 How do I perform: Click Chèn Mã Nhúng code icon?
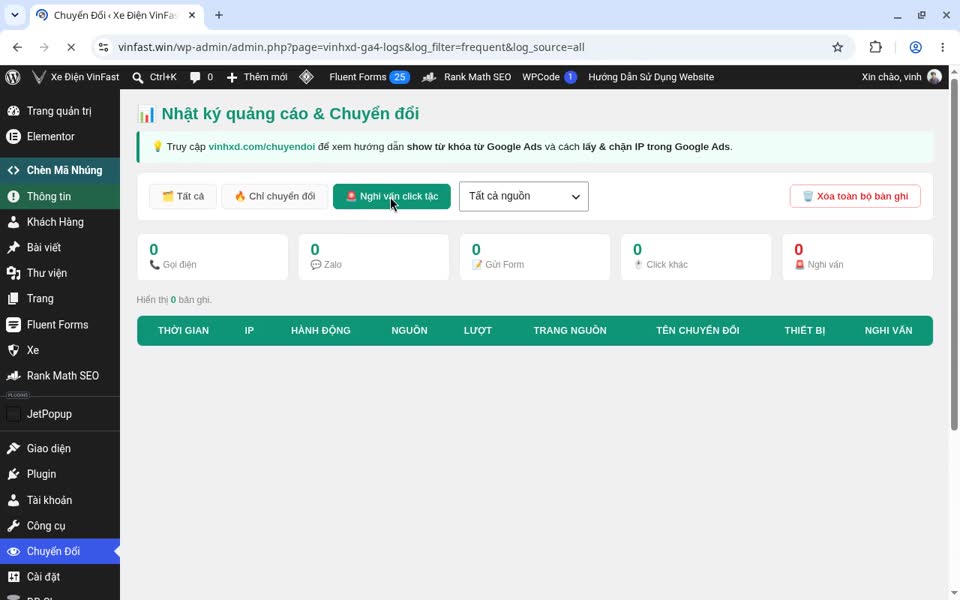pos(13,170)
